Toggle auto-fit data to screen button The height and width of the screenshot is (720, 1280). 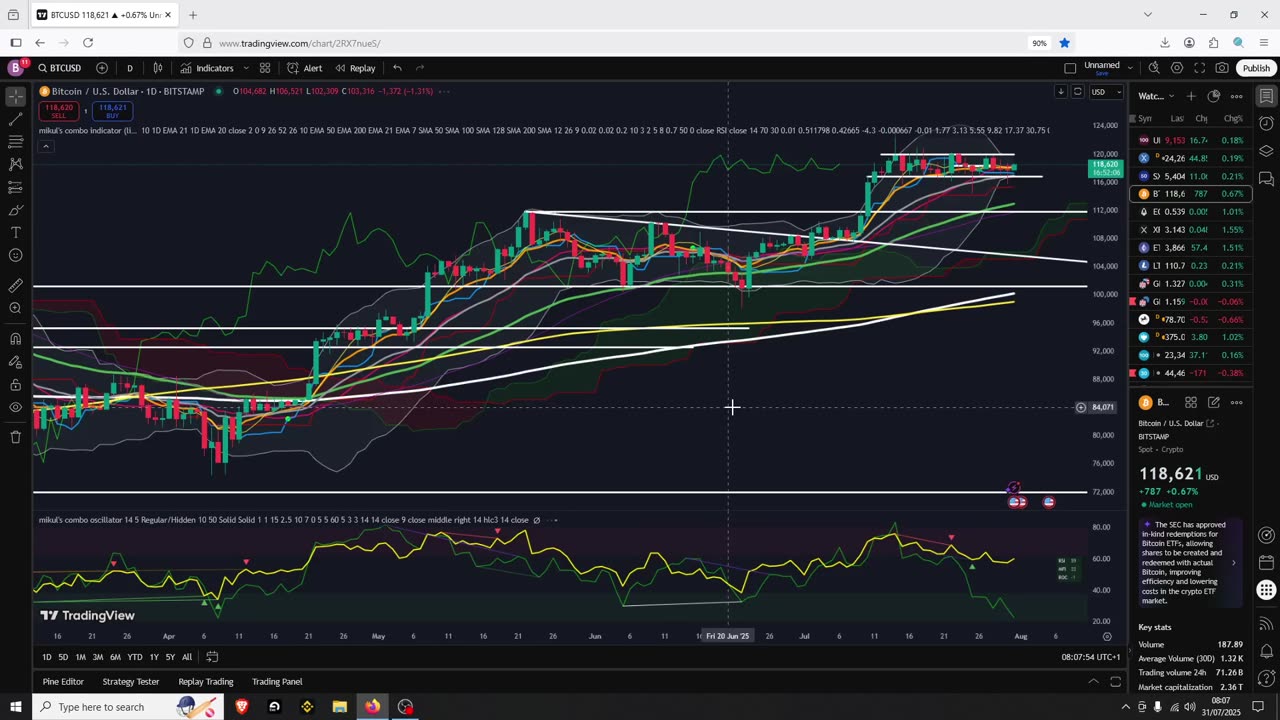[x=1078, y=92]
